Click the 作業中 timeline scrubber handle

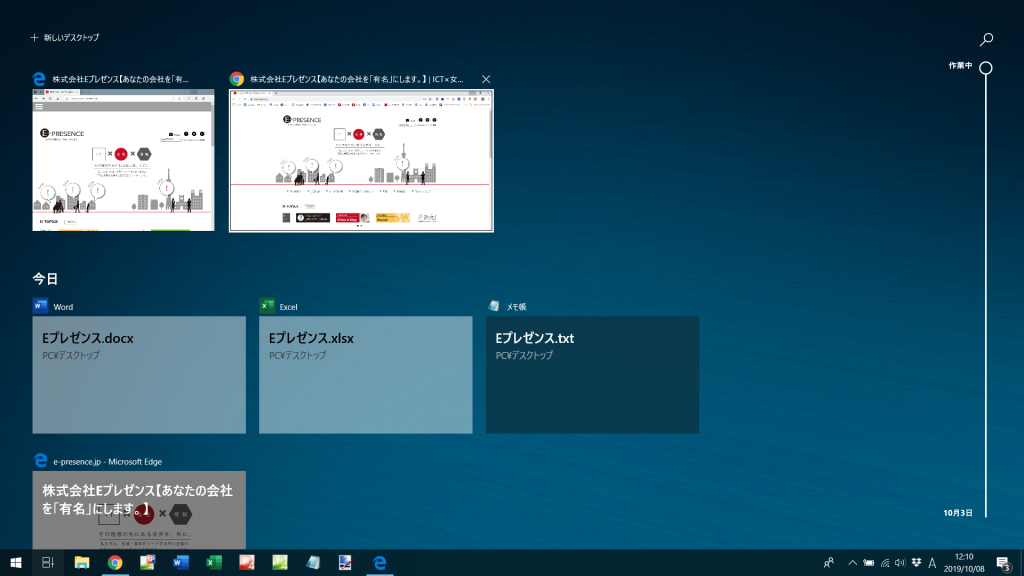(x=986, y=67)
